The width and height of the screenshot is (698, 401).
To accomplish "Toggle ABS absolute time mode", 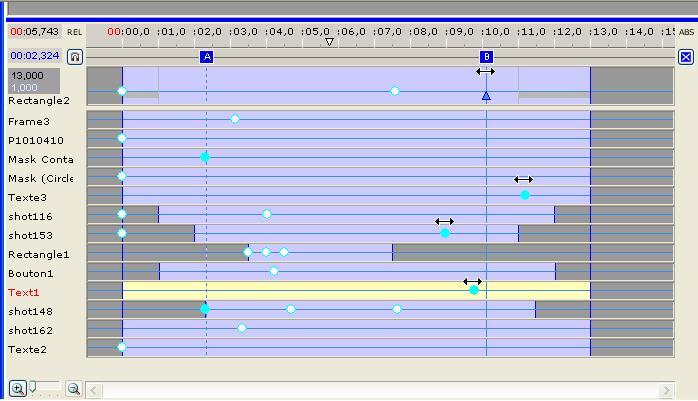I will [x=686, y=32].
